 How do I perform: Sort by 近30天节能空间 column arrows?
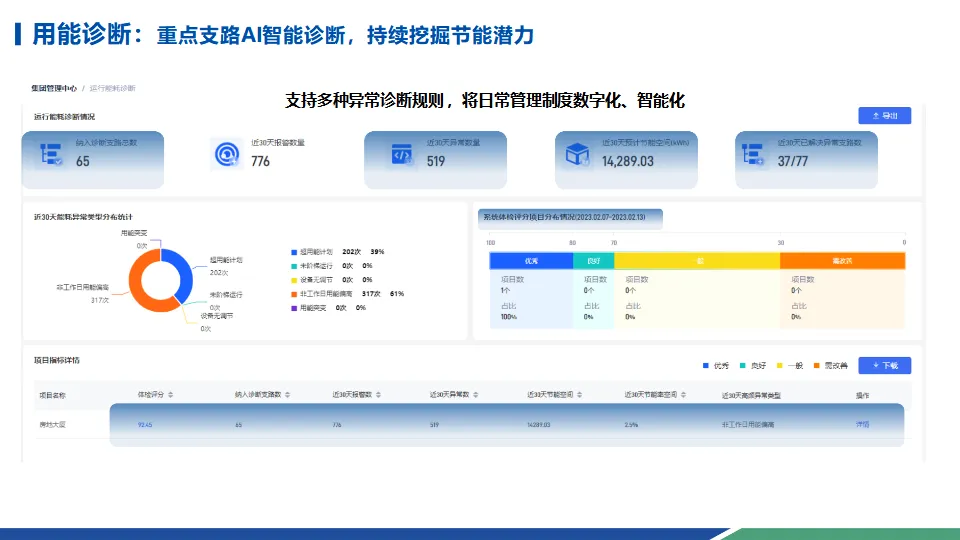(x=579, y=395)
